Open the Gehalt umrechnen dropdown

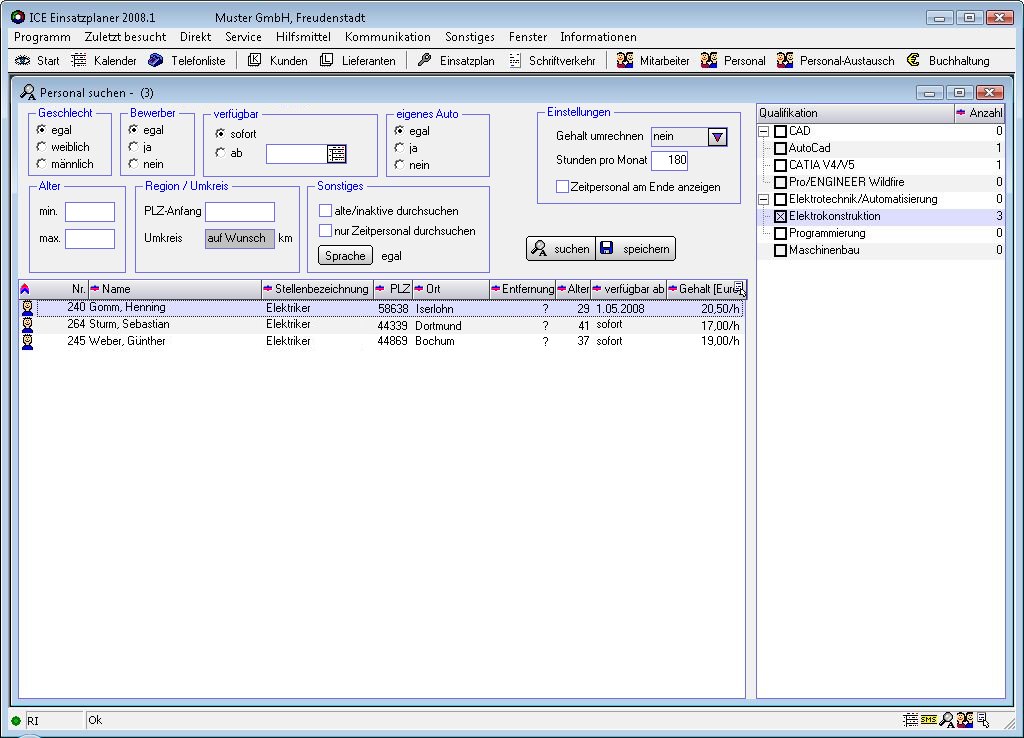click(x=717, y=137)
